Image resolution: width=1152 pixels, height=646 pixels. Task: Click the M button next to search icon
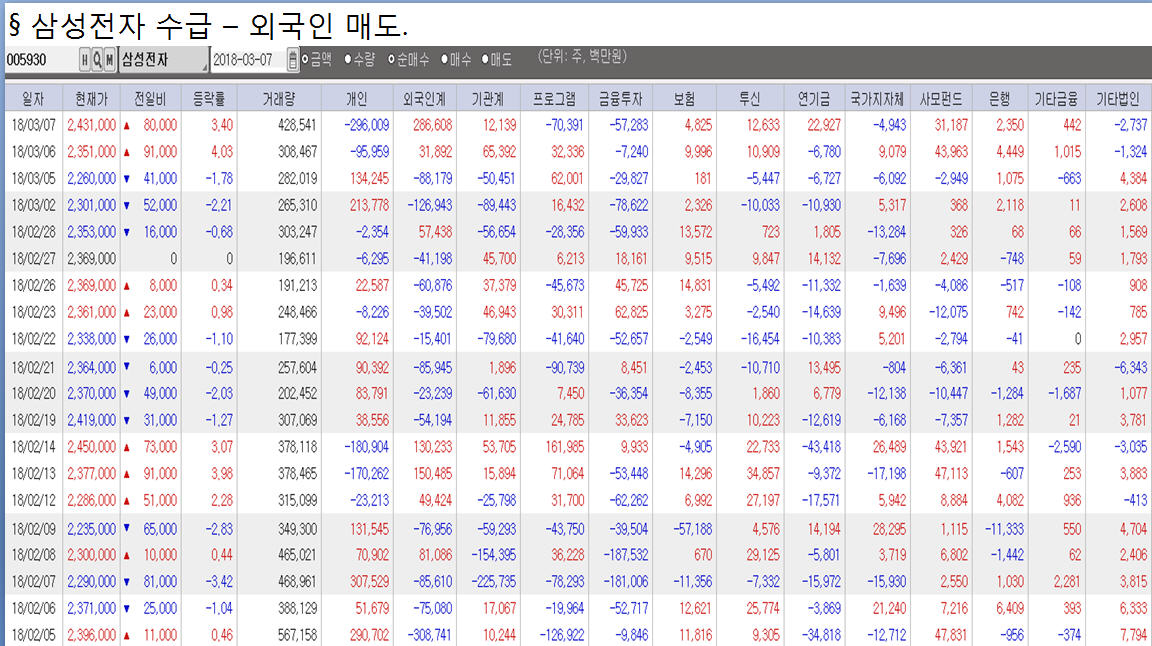109,60
